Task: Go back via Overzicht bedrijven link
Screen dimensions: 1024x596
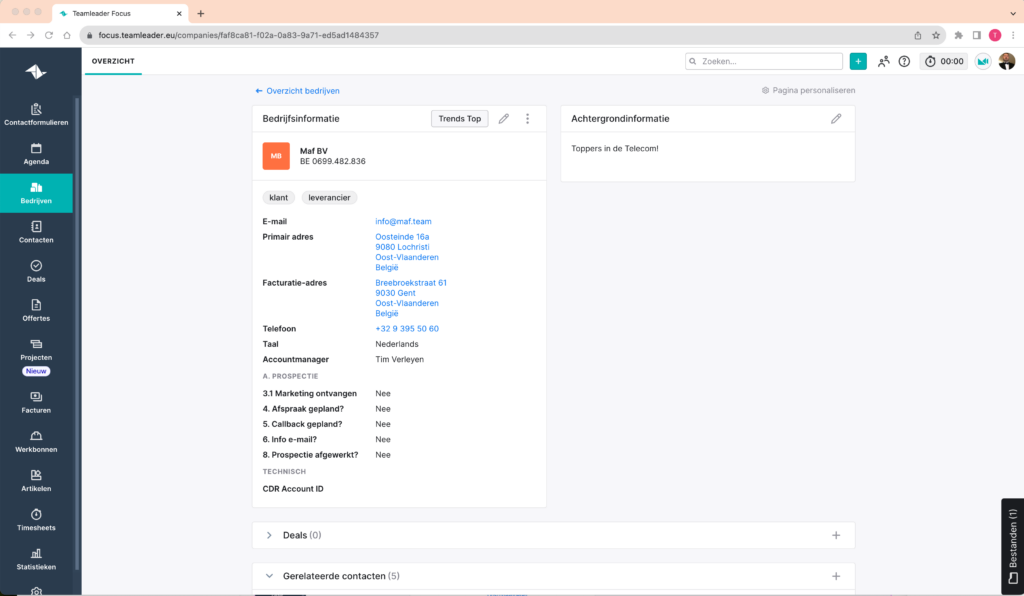Action: coord(297,91)
